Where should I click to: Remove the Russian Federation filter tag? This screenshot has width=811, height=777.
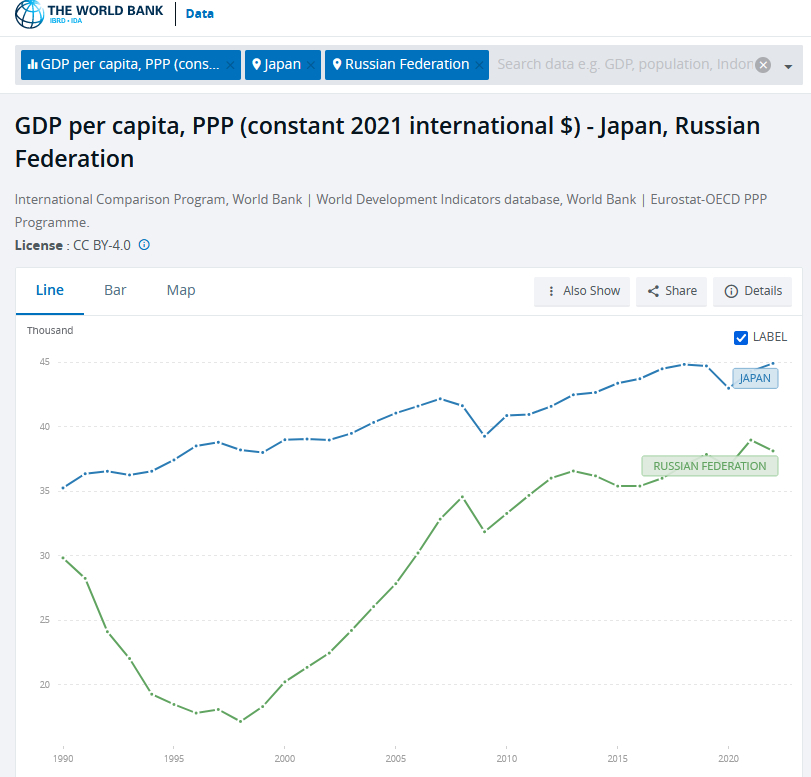479,65
